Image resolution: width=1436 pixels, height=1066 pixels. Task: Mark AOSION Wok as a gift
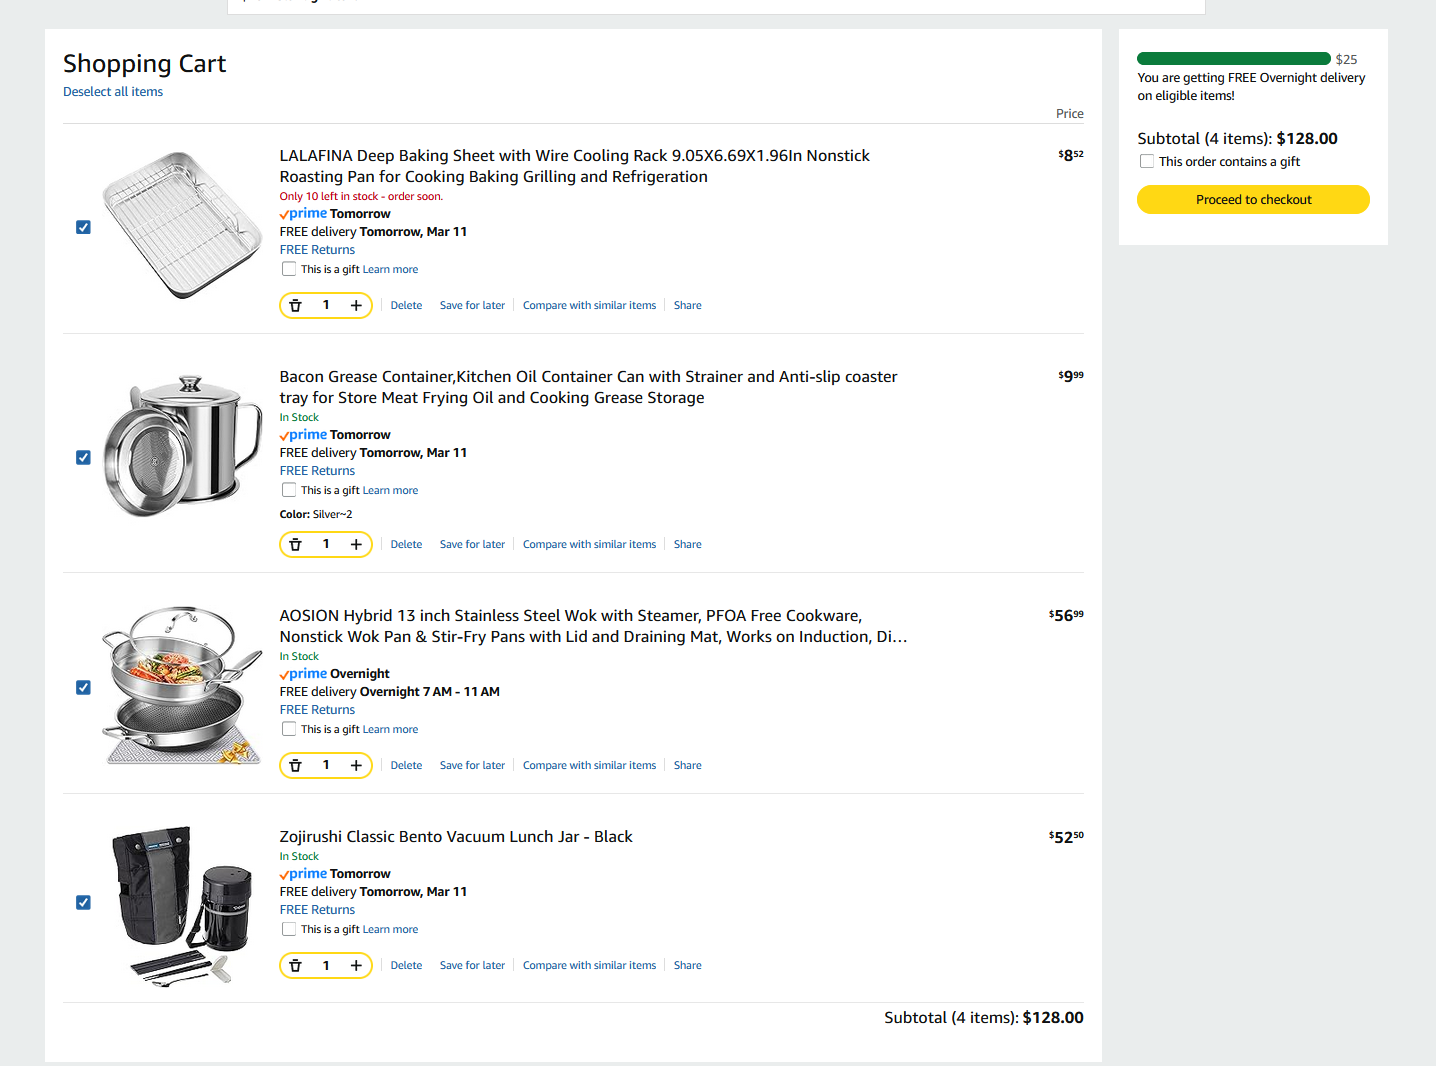coord(289,730)
